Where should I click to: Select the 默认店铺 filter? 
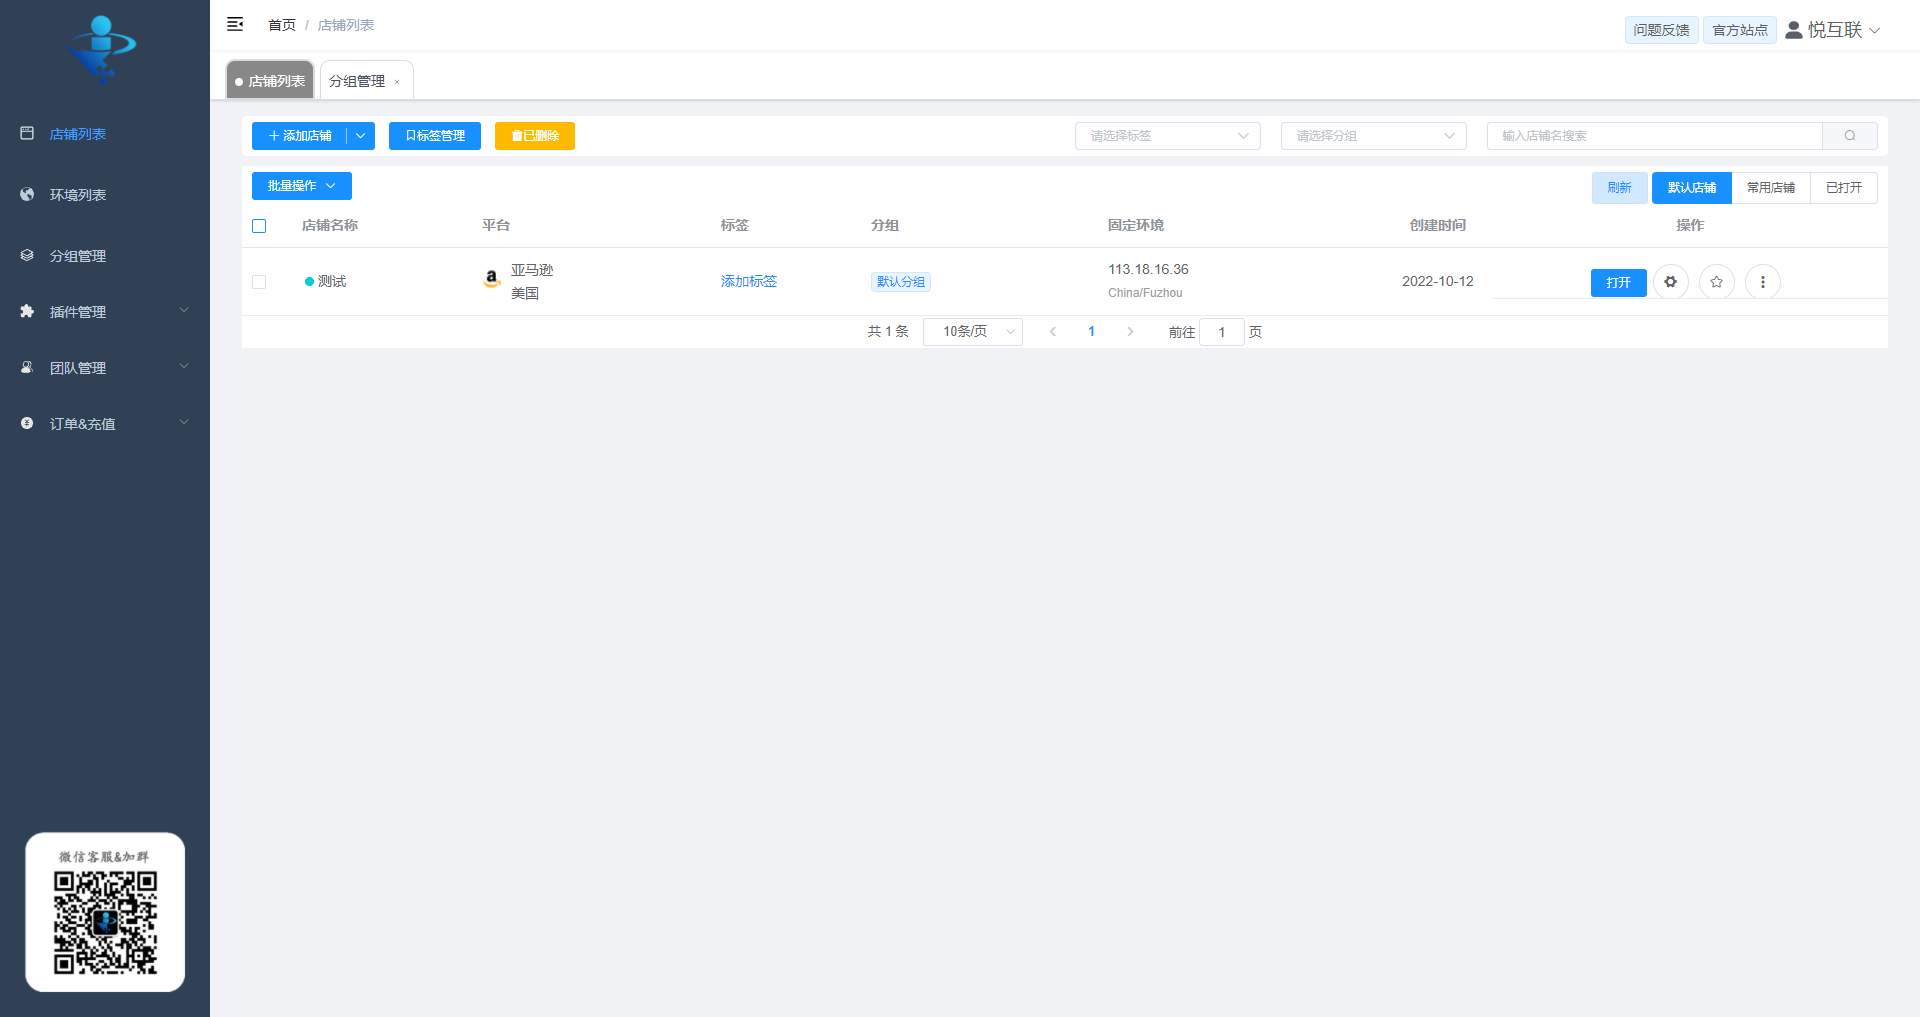[1692, 188]
